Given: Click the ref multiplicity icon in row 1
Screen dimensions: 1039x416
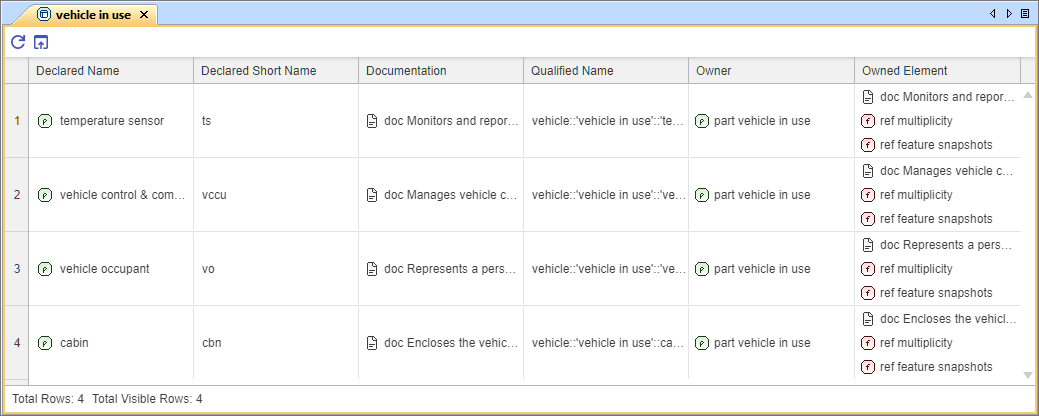Looking at the screenshot, I should tap(868, 121).
